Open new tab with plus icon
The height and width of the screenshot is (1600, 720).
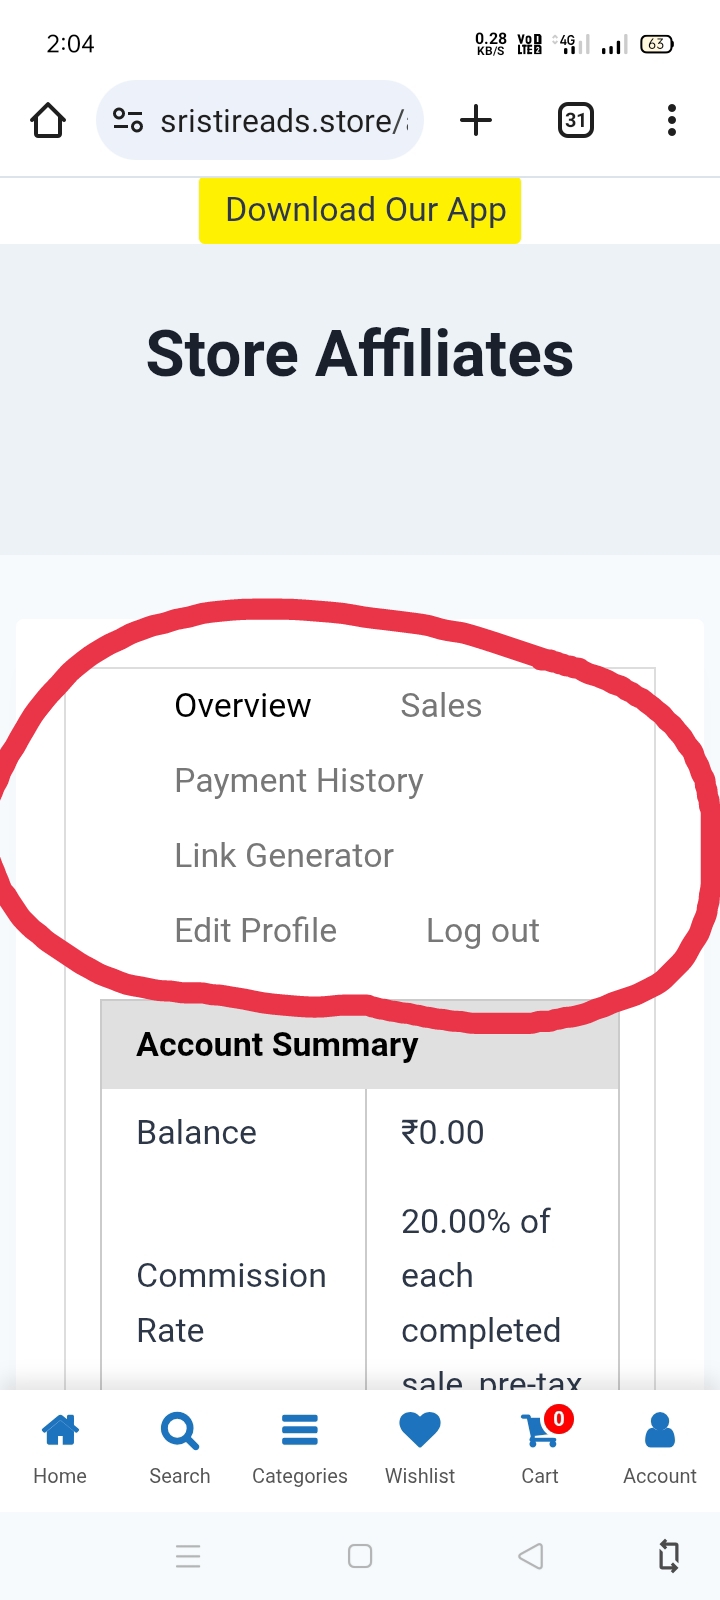(x=476, y=121)
